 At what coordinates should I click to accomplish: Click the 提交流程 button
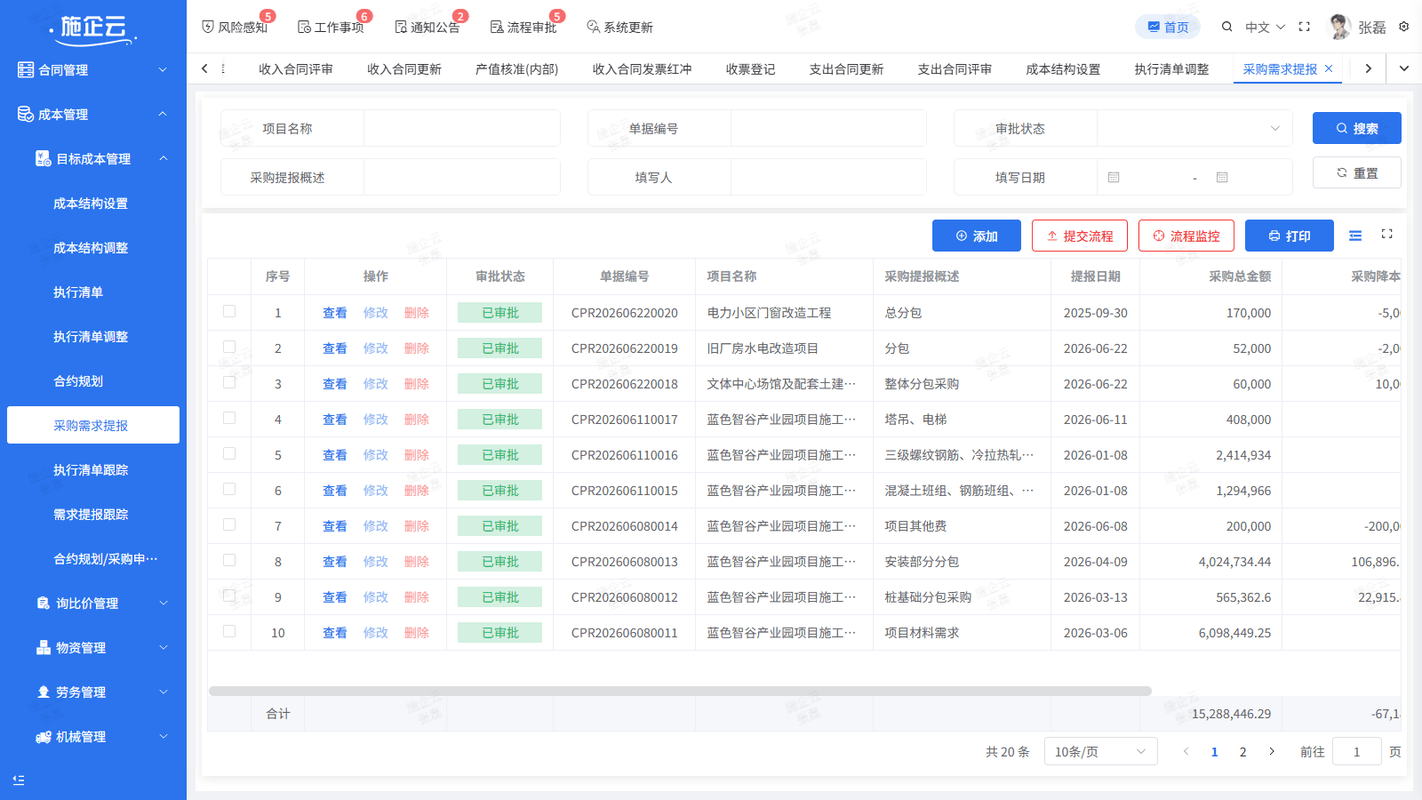(1080, 236)
